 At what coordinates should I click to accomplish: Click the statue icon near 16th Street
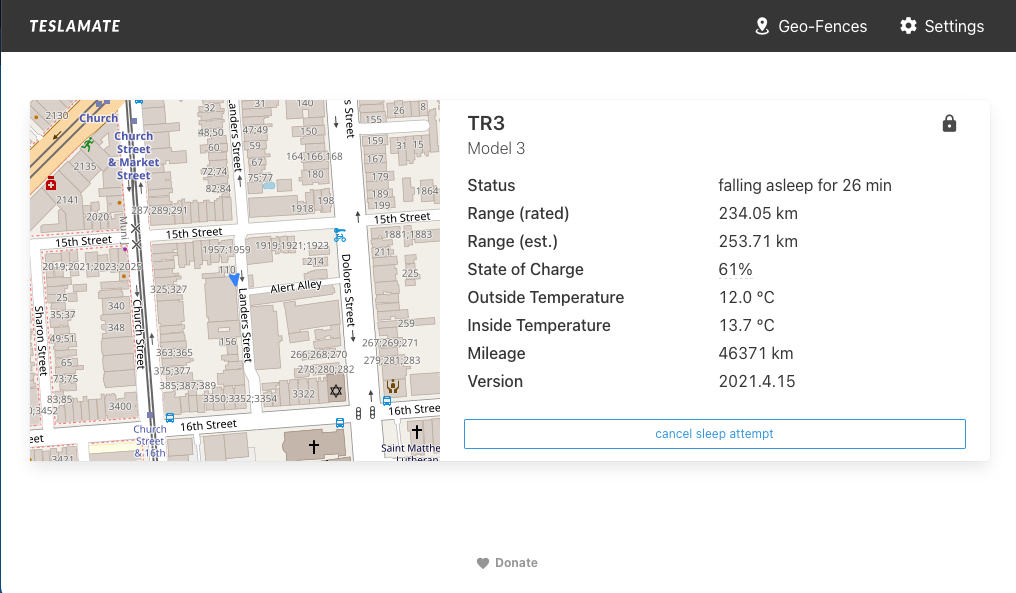tap(391, 388)
